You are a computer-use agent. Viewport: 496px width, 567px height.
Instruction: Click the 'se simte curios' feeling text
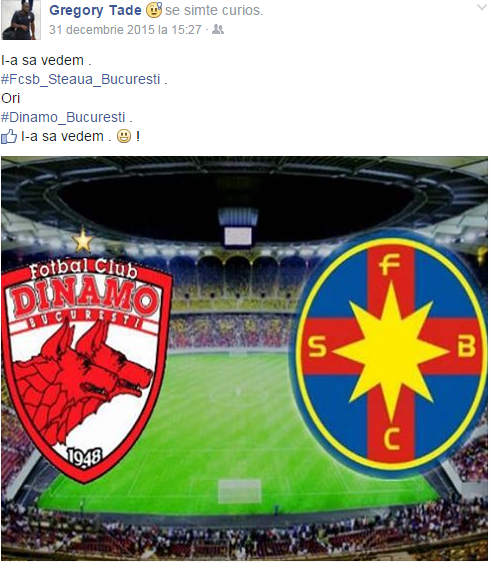click(x=214, y=10)
